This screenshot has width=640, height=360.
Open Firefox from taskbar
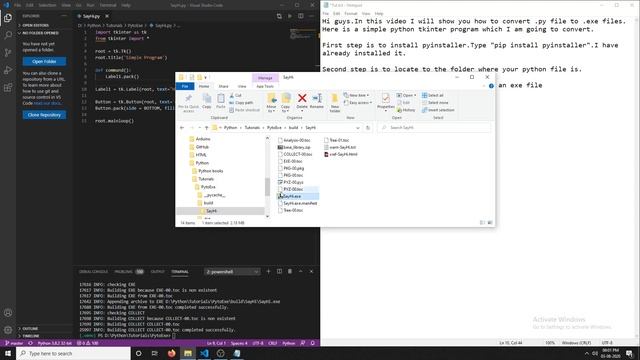(171, 353)
